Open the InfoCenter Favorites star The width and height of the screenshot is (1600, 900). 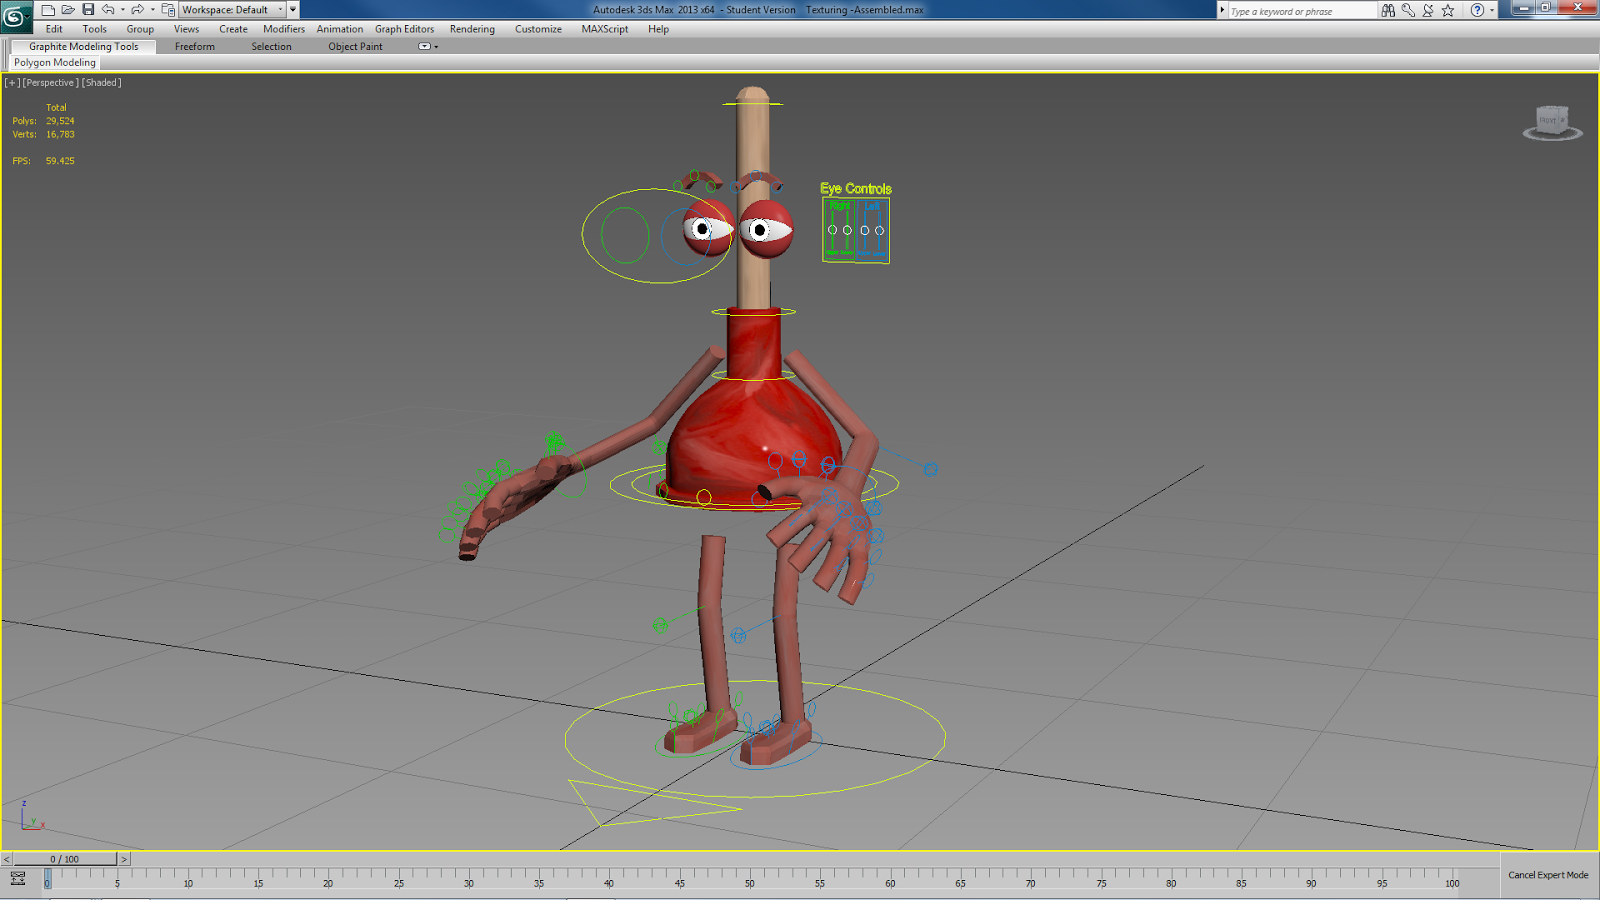1448,10
